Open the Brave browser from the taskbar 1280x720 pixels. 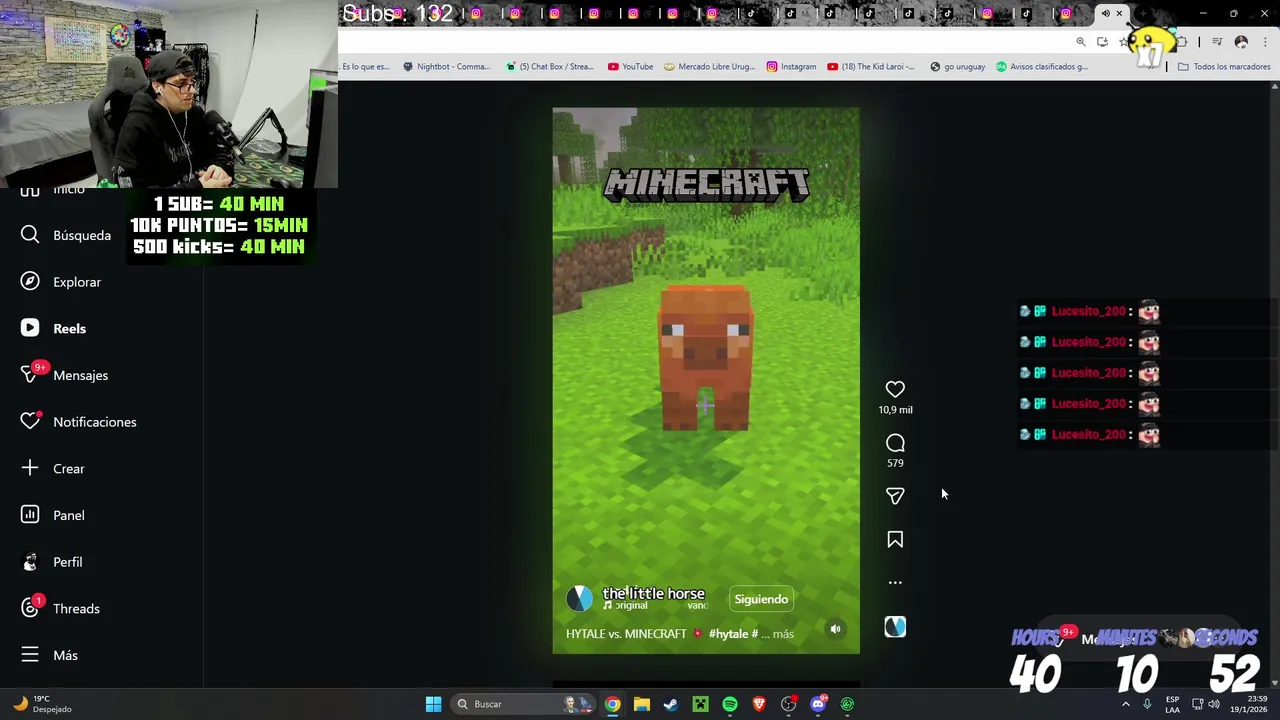click(759, 704)
